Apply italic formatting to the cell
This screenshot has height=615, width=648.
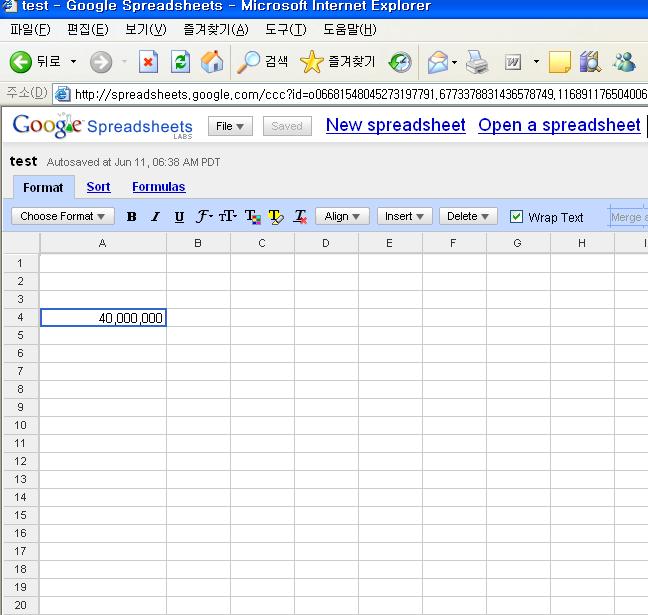click(x=155, y=217)
